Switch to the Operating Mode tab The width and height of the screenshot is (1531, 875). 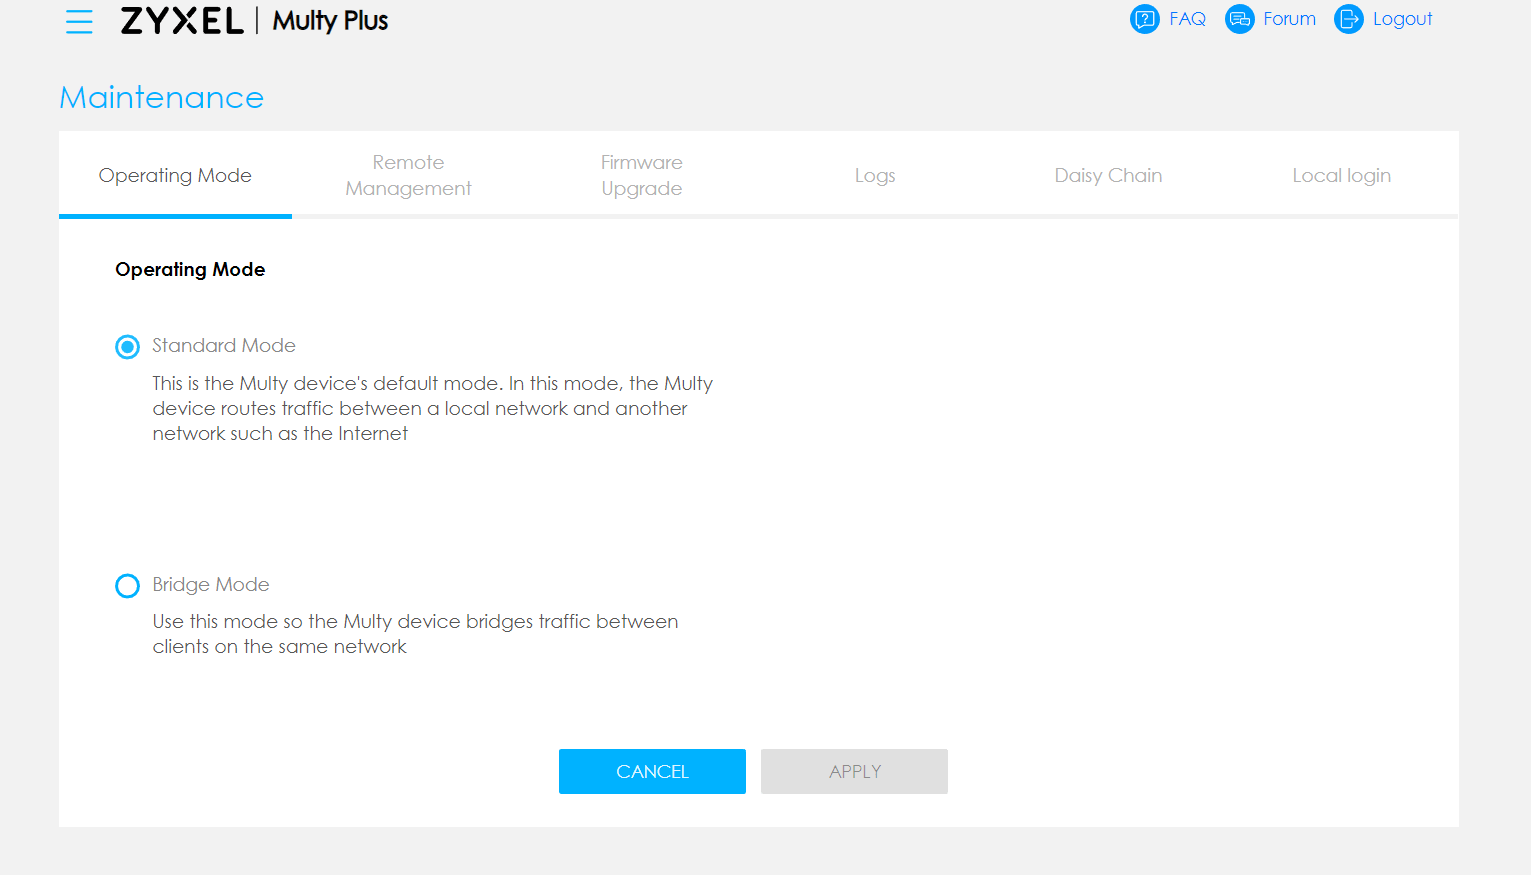[x=175, y=176]
